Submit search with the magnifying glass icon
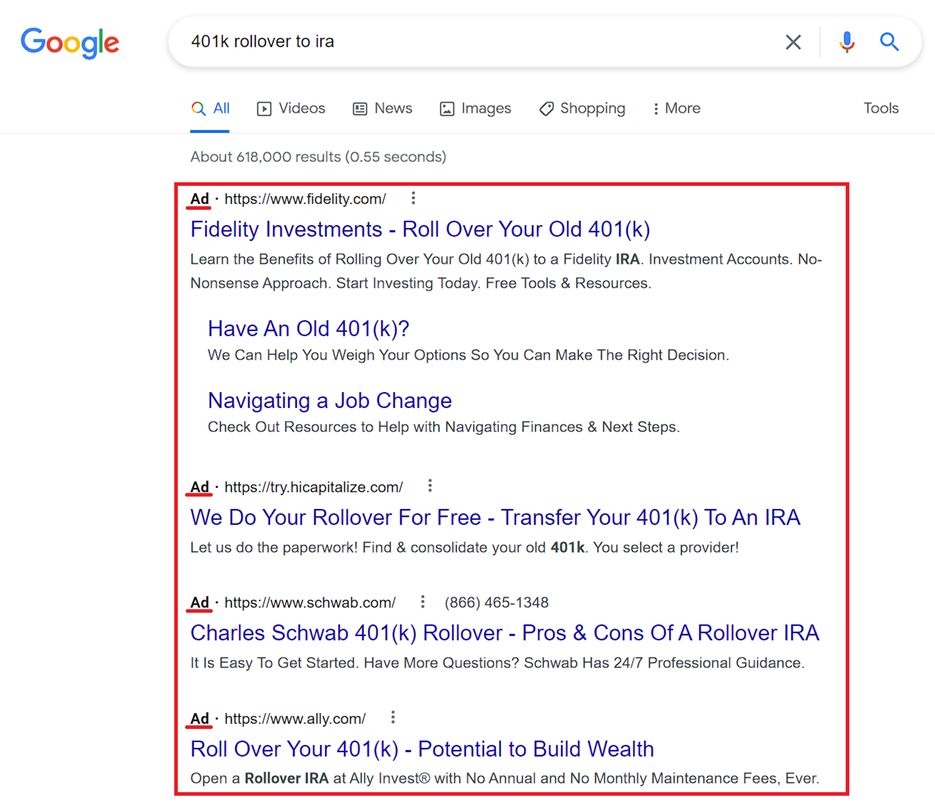This screenshot has width=935, height=811. (x=889, y=42)
